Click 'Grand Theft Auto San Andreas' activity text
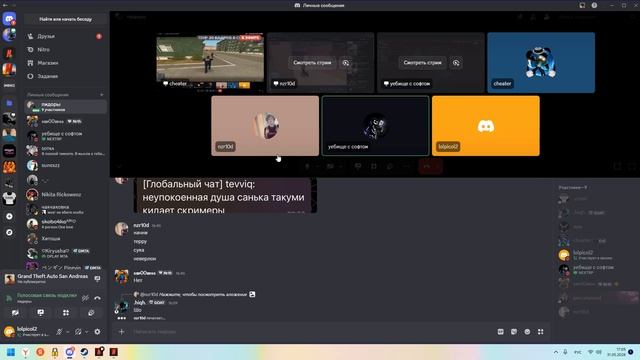This screenshot has height=360, width=640. pyautogui.click(x=52, y=276)
